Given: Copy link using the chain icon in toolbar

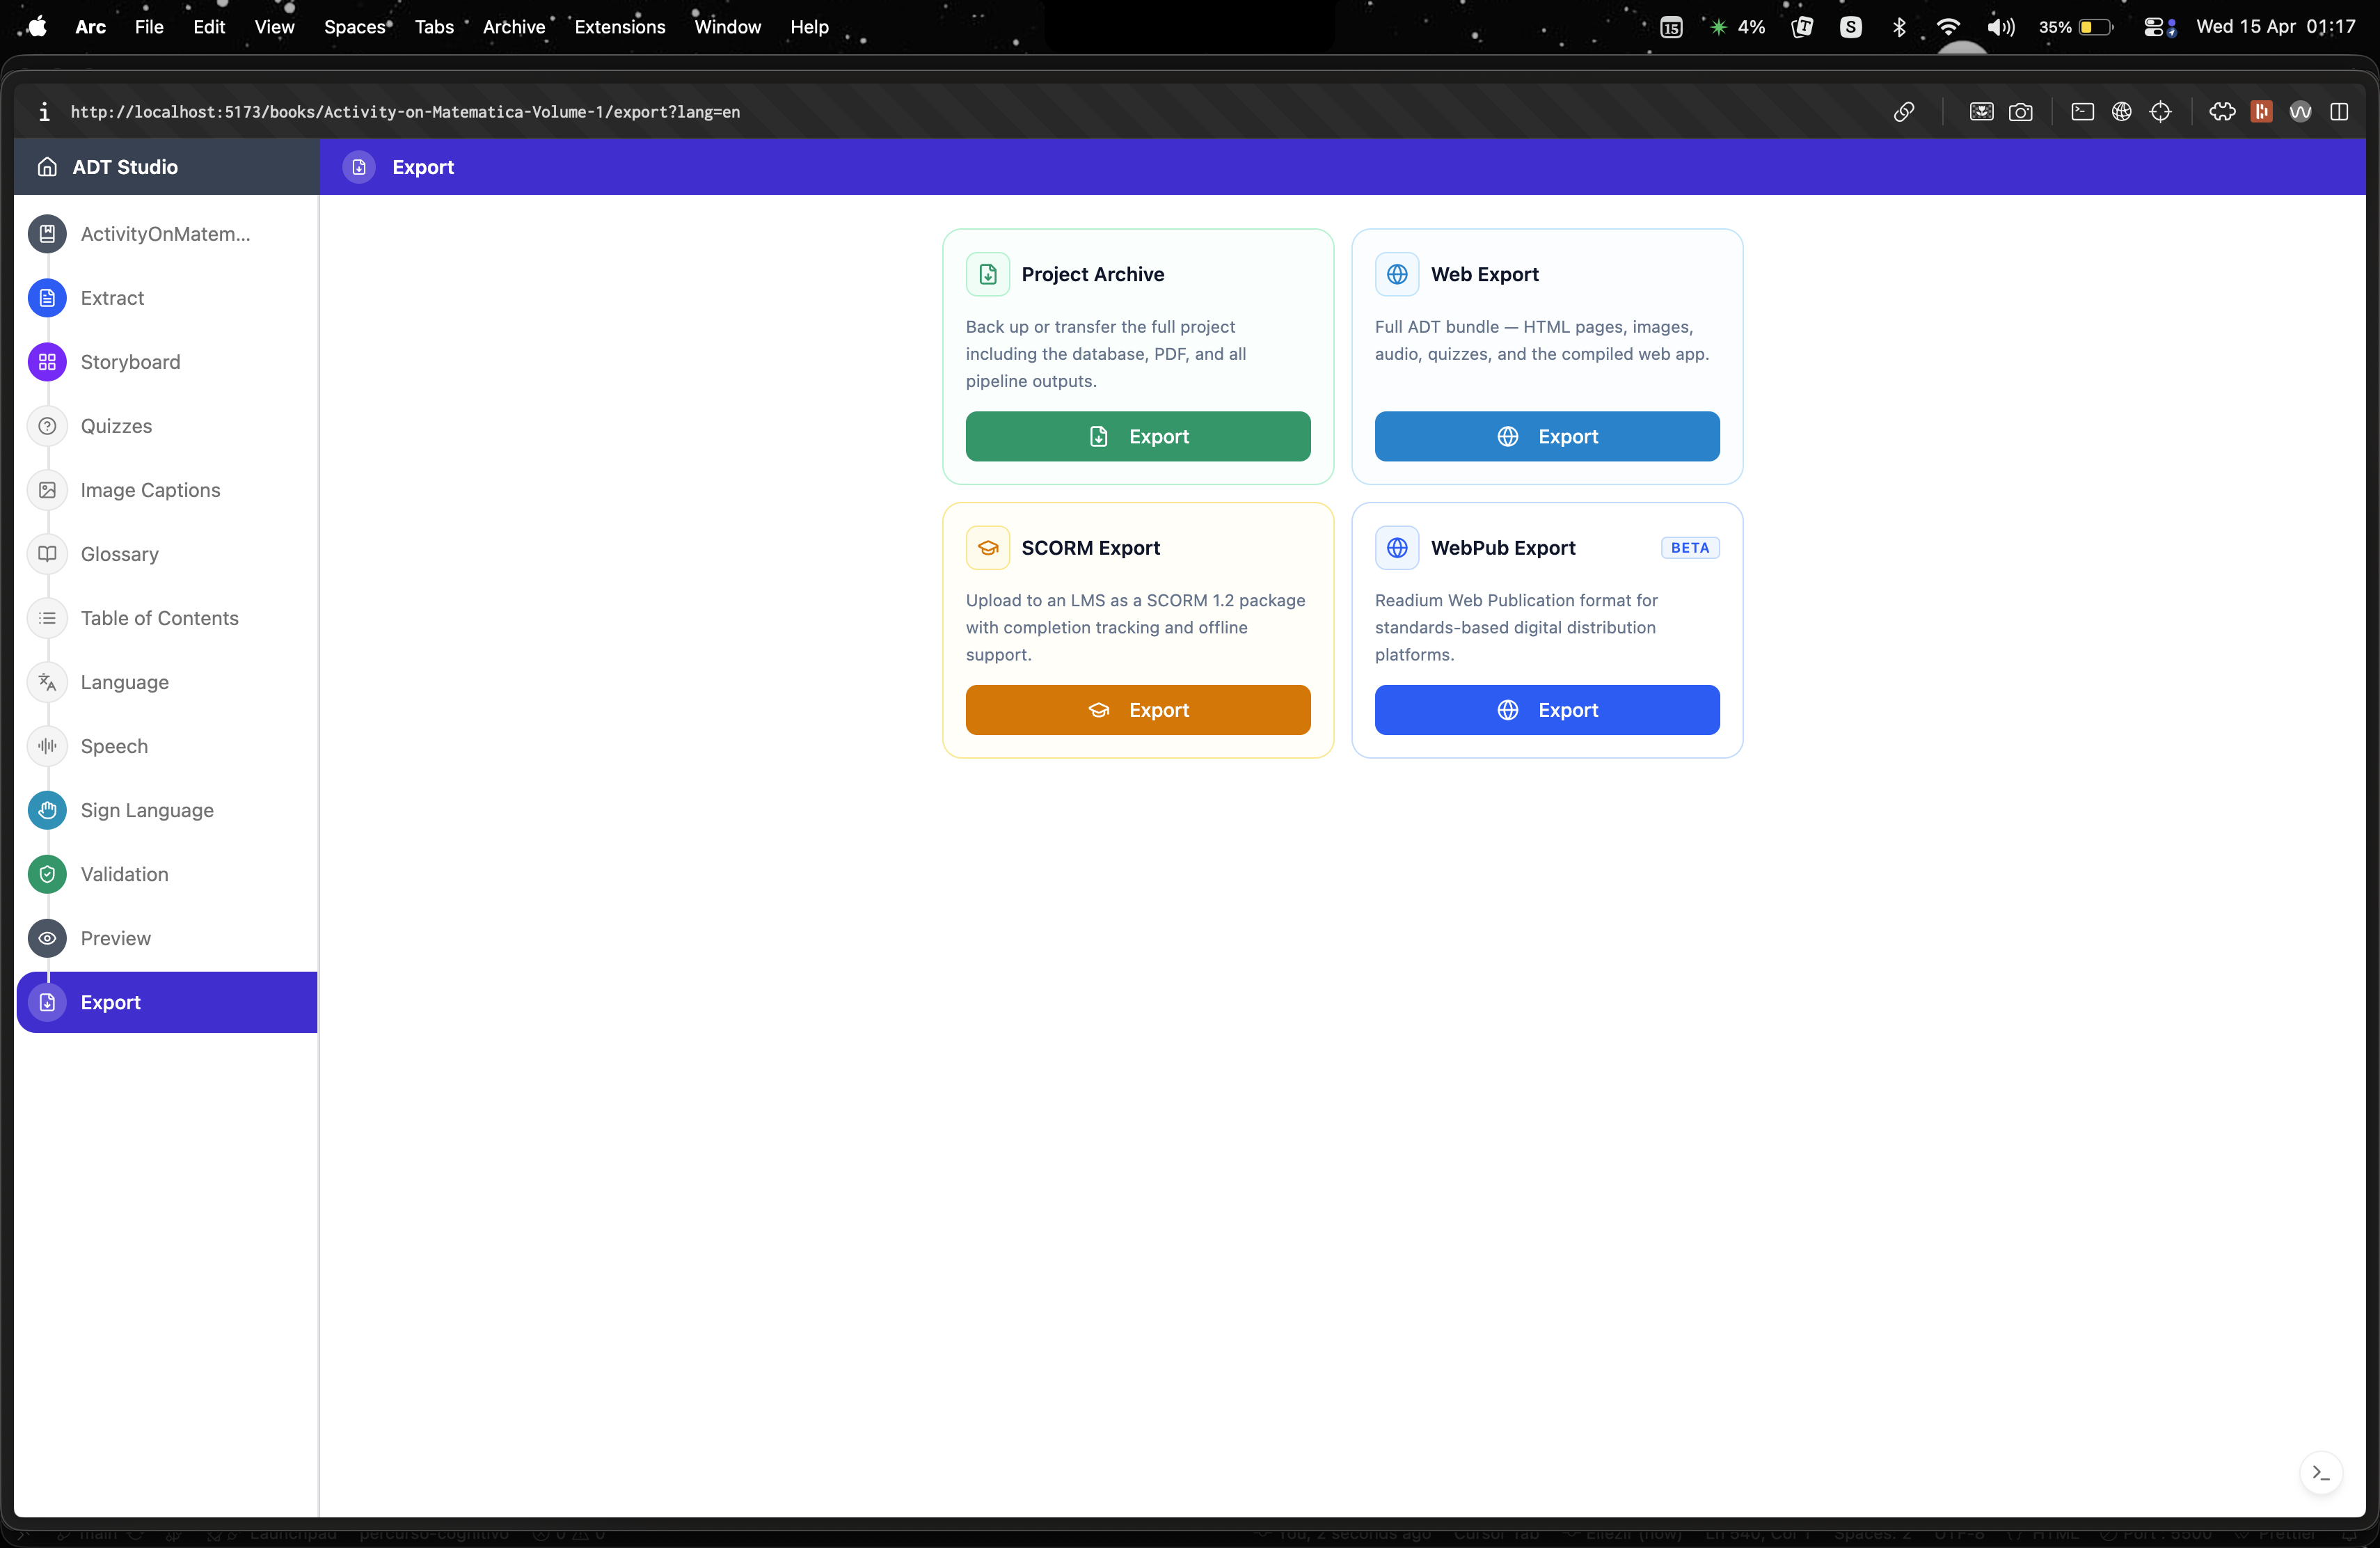Looking at the screenshot, I should pos(1904,112).
